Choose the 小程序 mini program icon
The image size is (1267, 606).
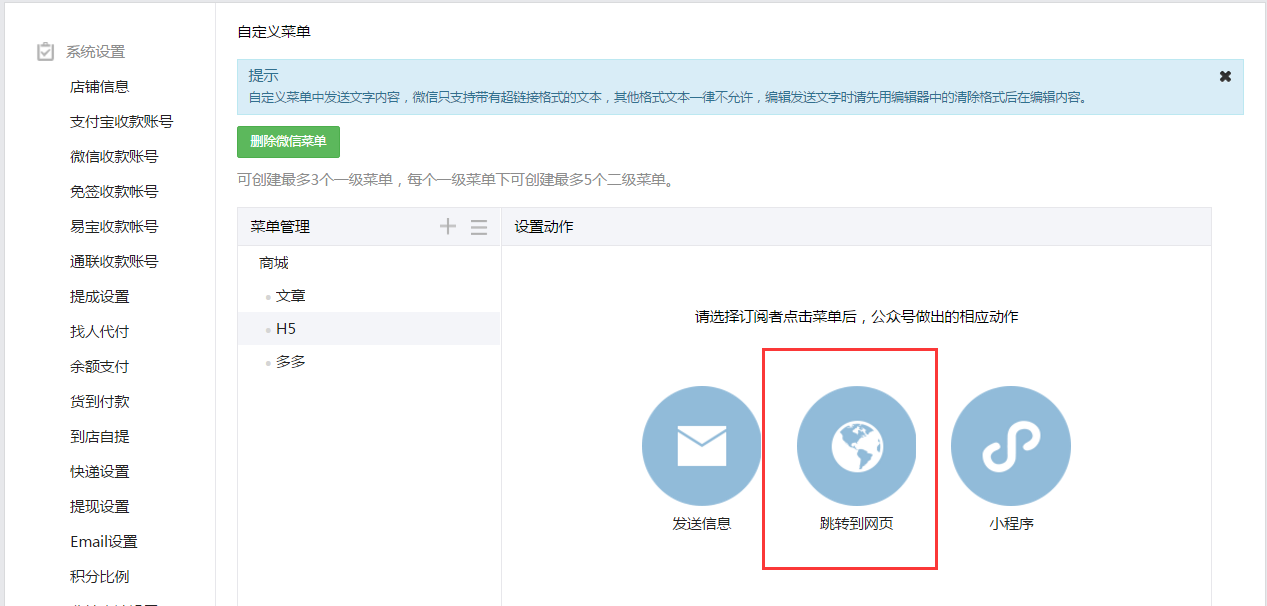(x=1010, y=445)
